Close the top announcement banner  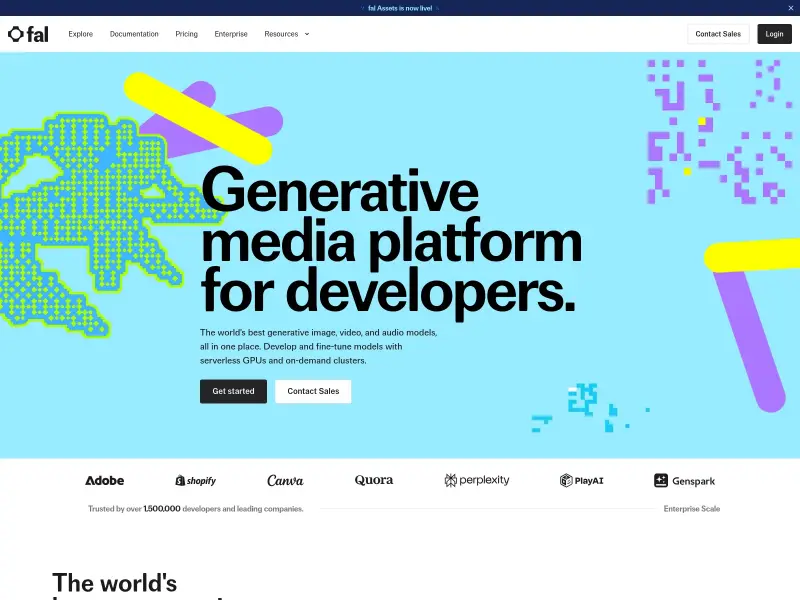click(790, 8)
